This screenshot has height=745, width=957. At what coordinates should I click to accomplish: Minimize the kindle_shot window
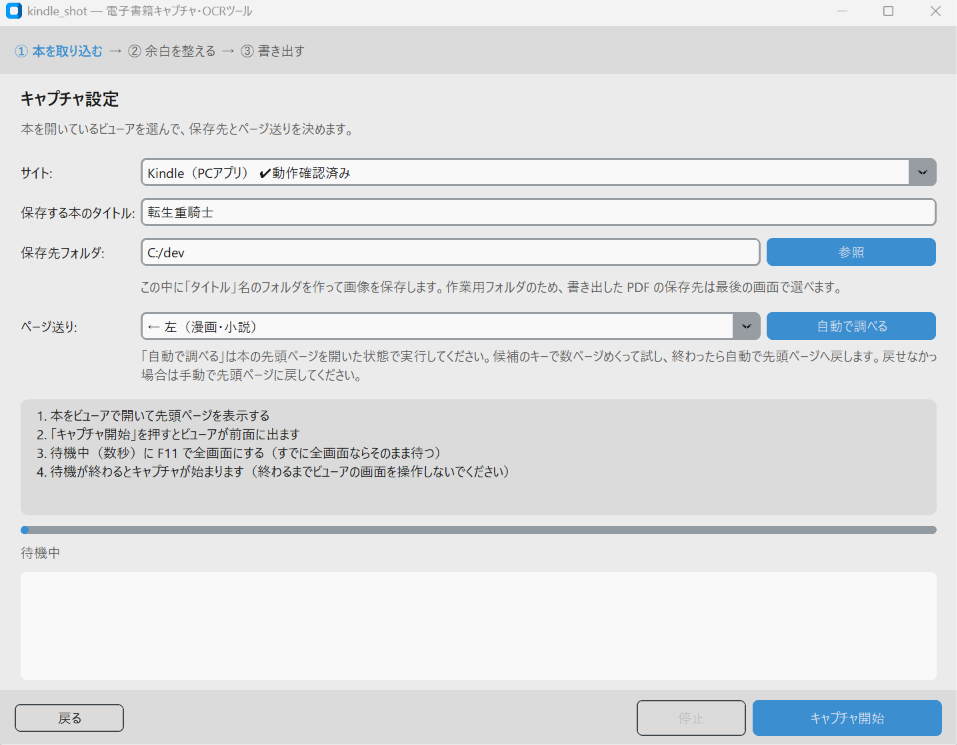pyautogui.click(x=842, y=11)
